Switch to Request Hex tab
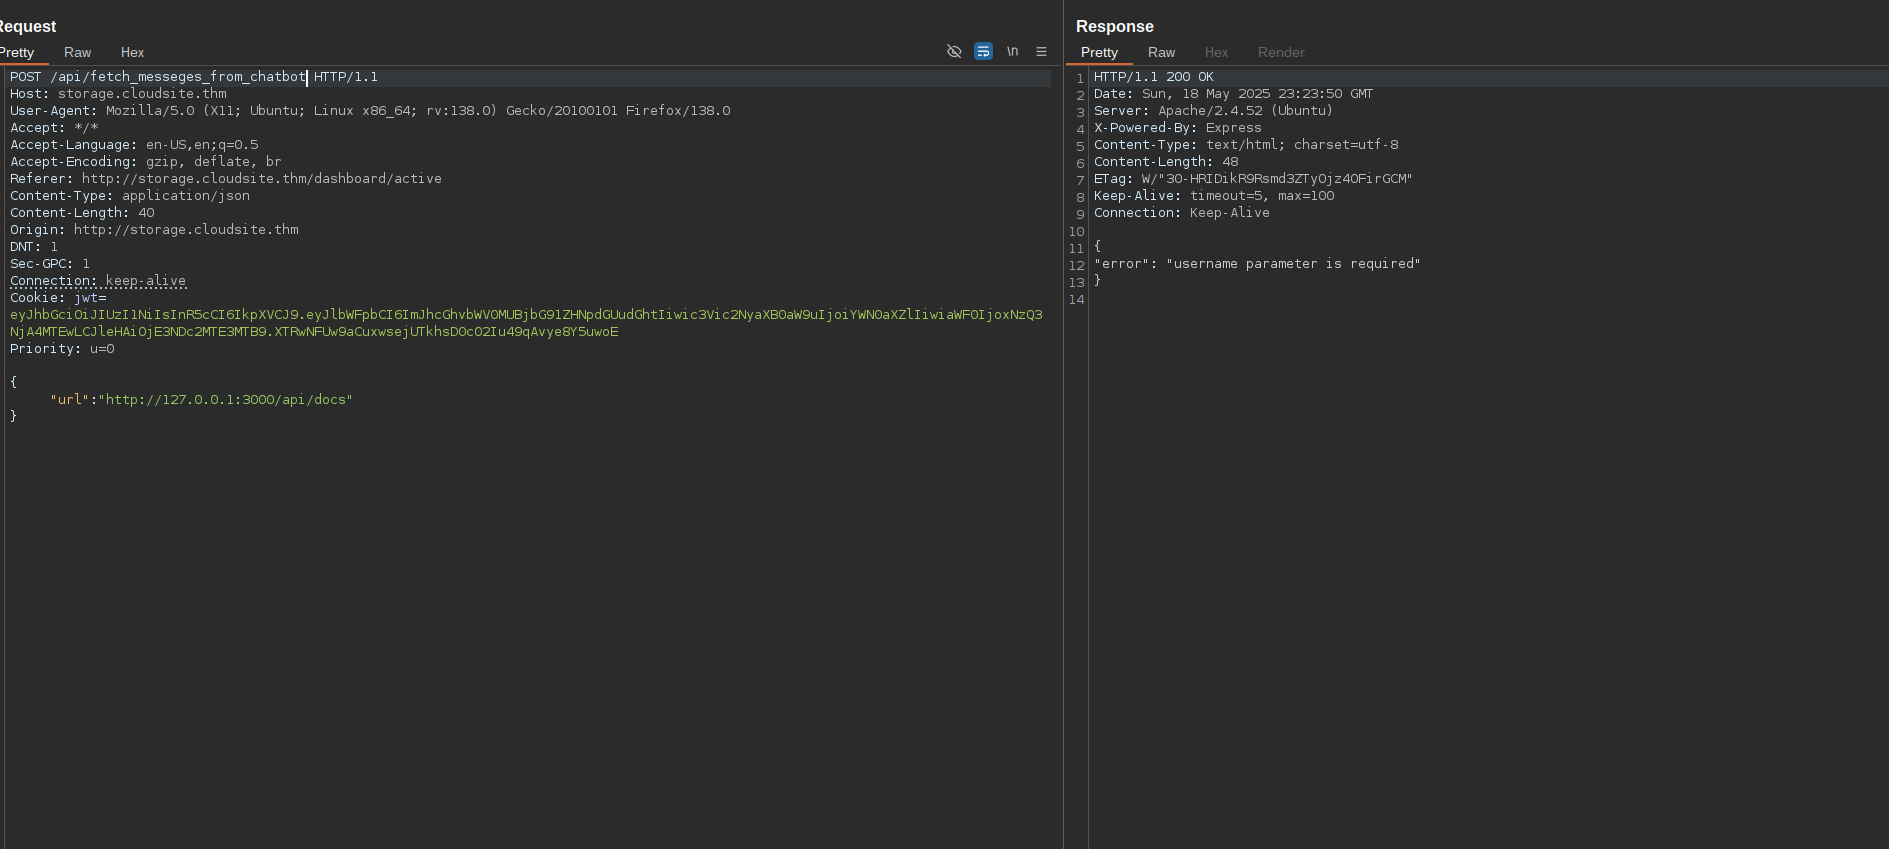This screenshot has width=1889, height=849. (x=132, y=52)
